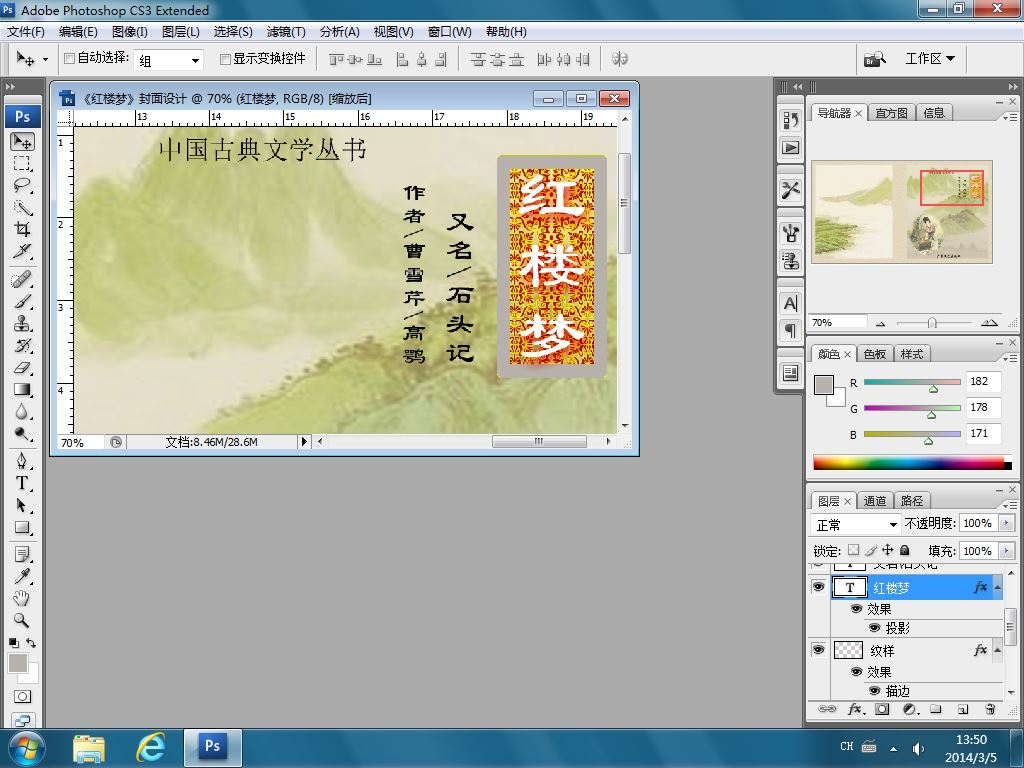Open the Layers panel flyout menu
1024x768 pixels.
click(1010, 505)
